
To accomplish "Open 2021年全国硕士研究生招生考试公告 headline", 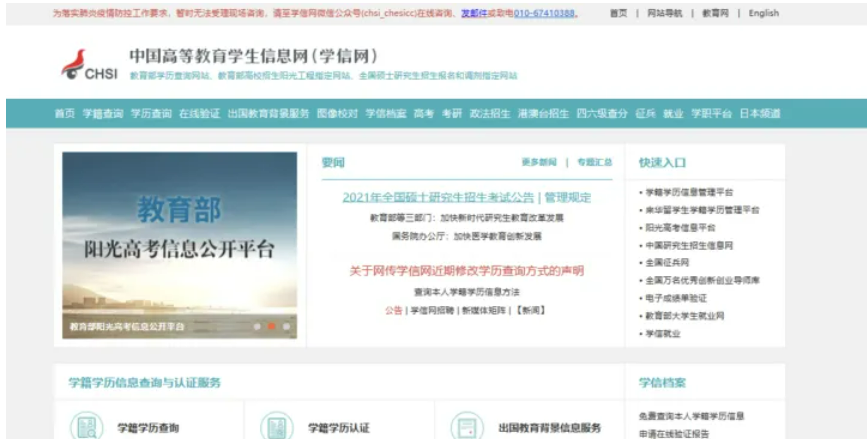I will 438,197.
